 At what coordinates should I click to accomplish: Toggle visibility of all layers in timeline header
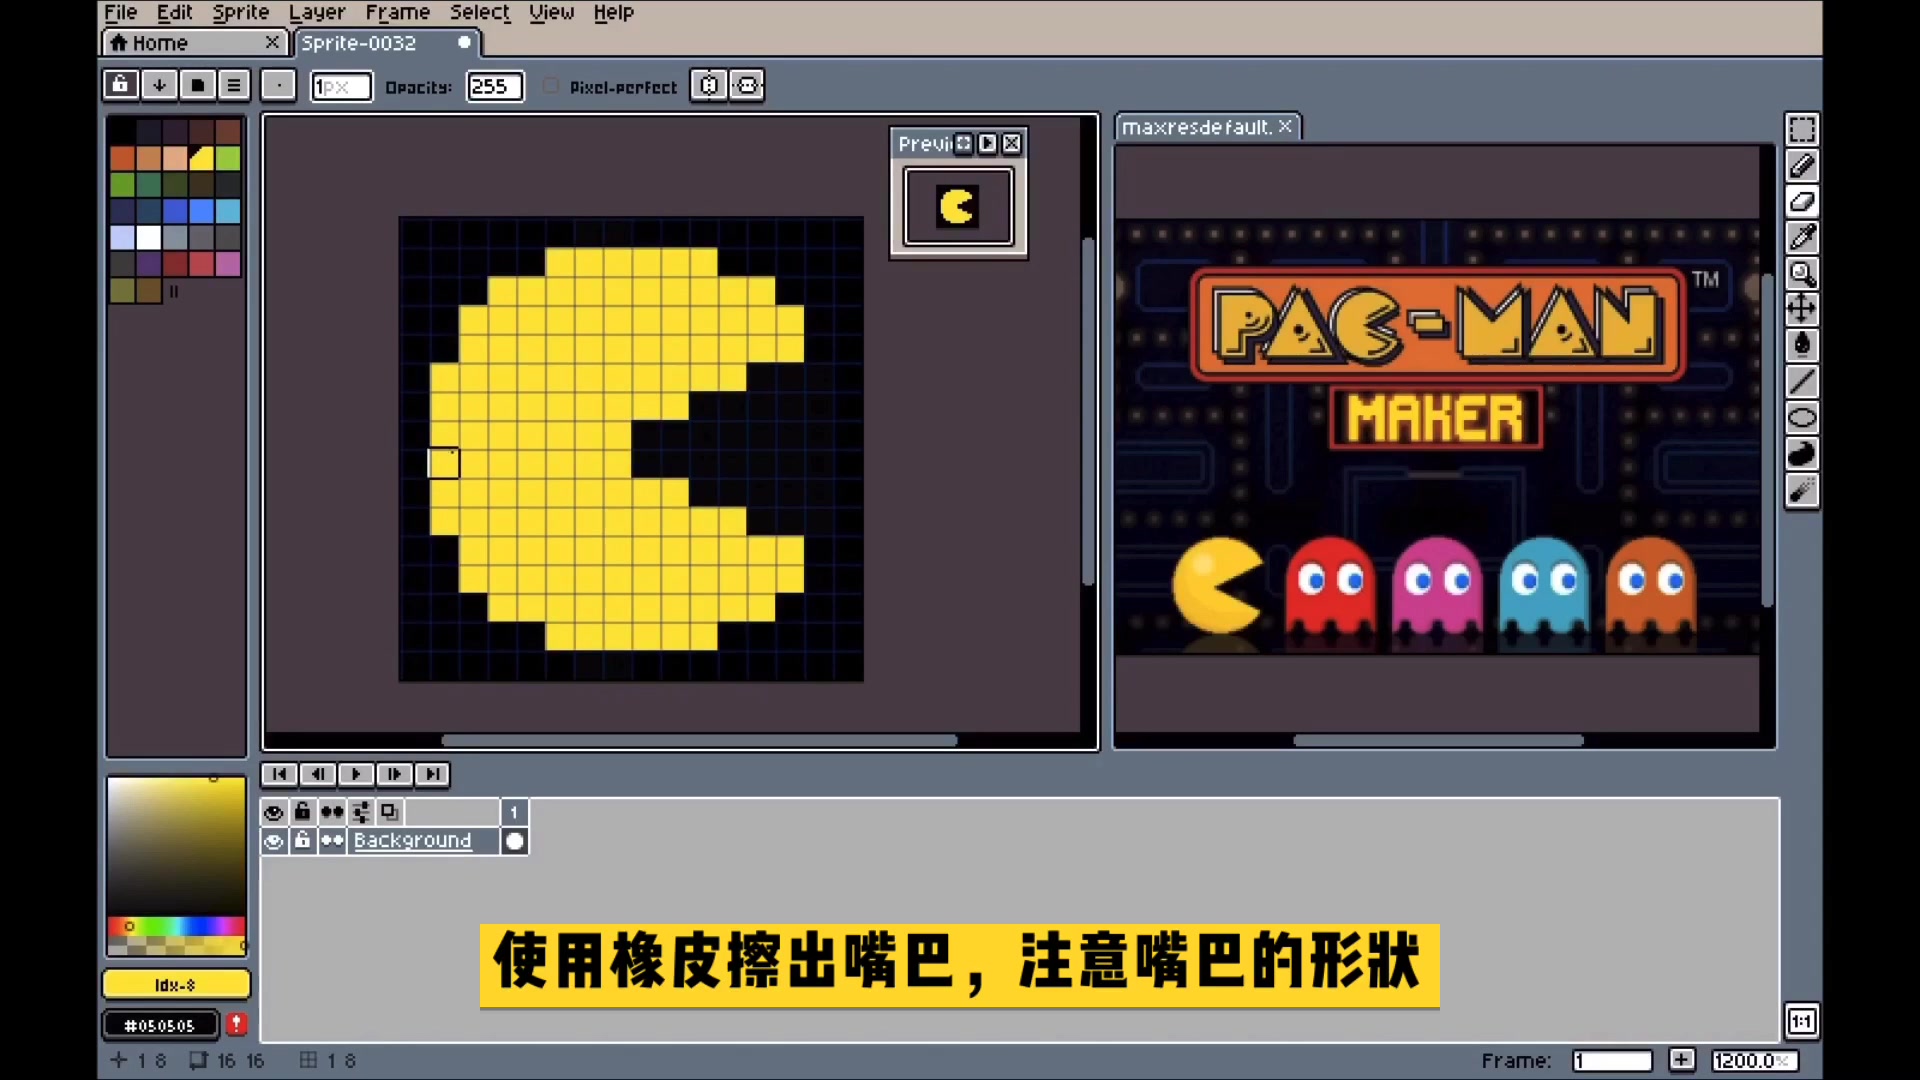273,812
